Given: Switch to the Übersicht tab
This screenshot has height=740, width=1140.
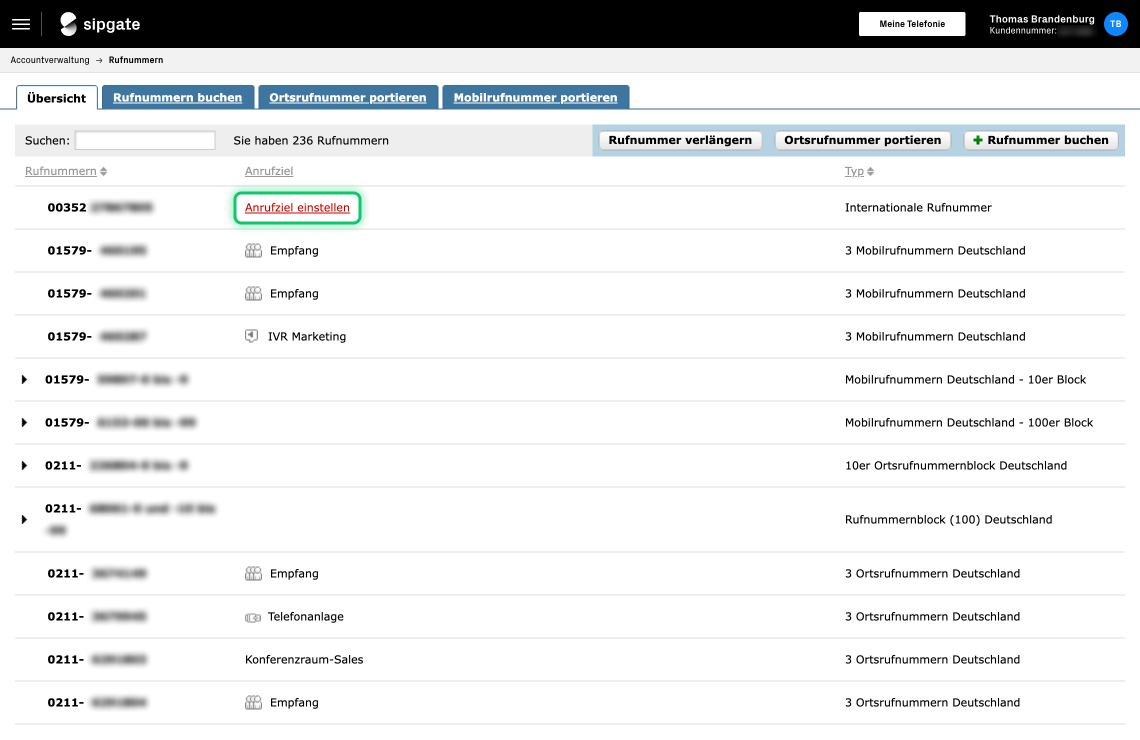Looking at the screenshot, I should pyautogui.click(x=57, y=97).
